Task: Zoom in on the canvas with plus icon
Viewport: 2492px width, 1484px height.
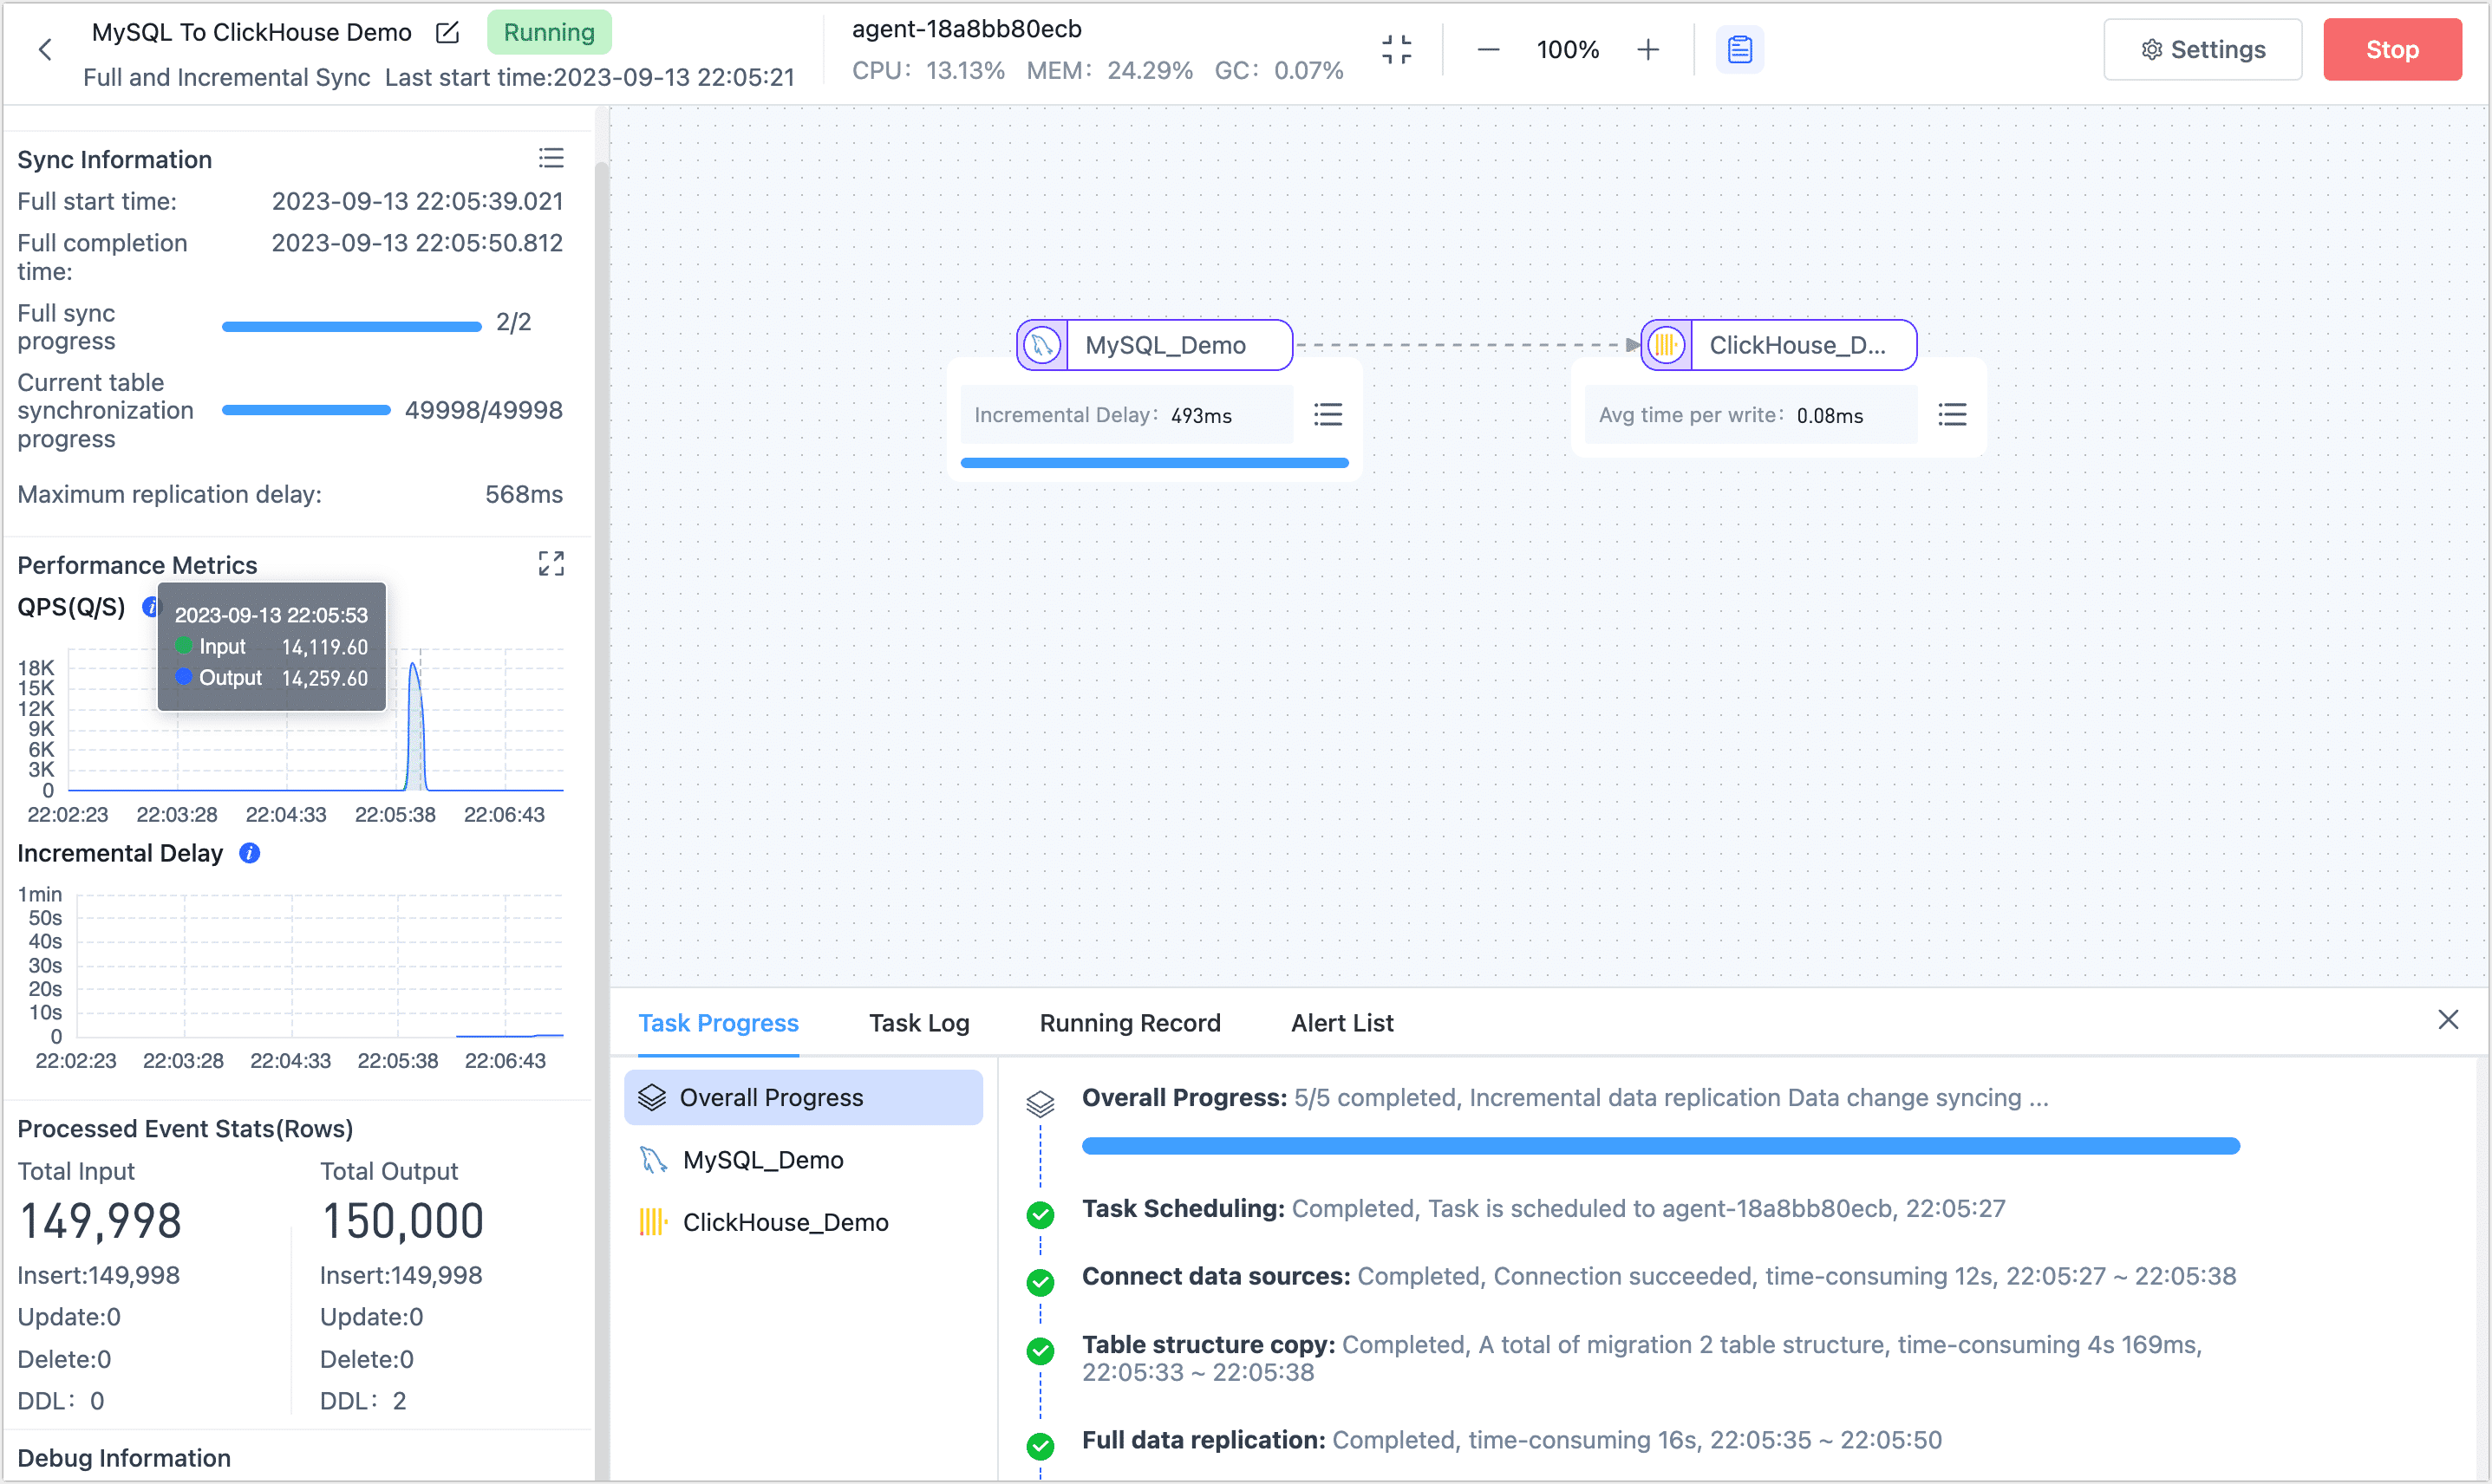Action: point(1647,49)
